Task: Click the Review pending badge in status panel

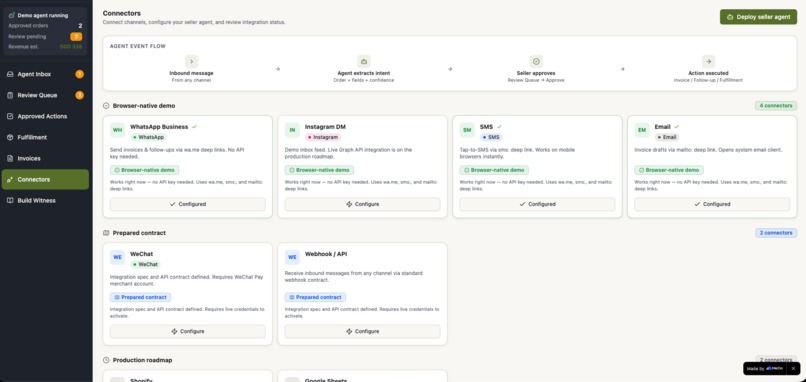Action: pos(76,37)
